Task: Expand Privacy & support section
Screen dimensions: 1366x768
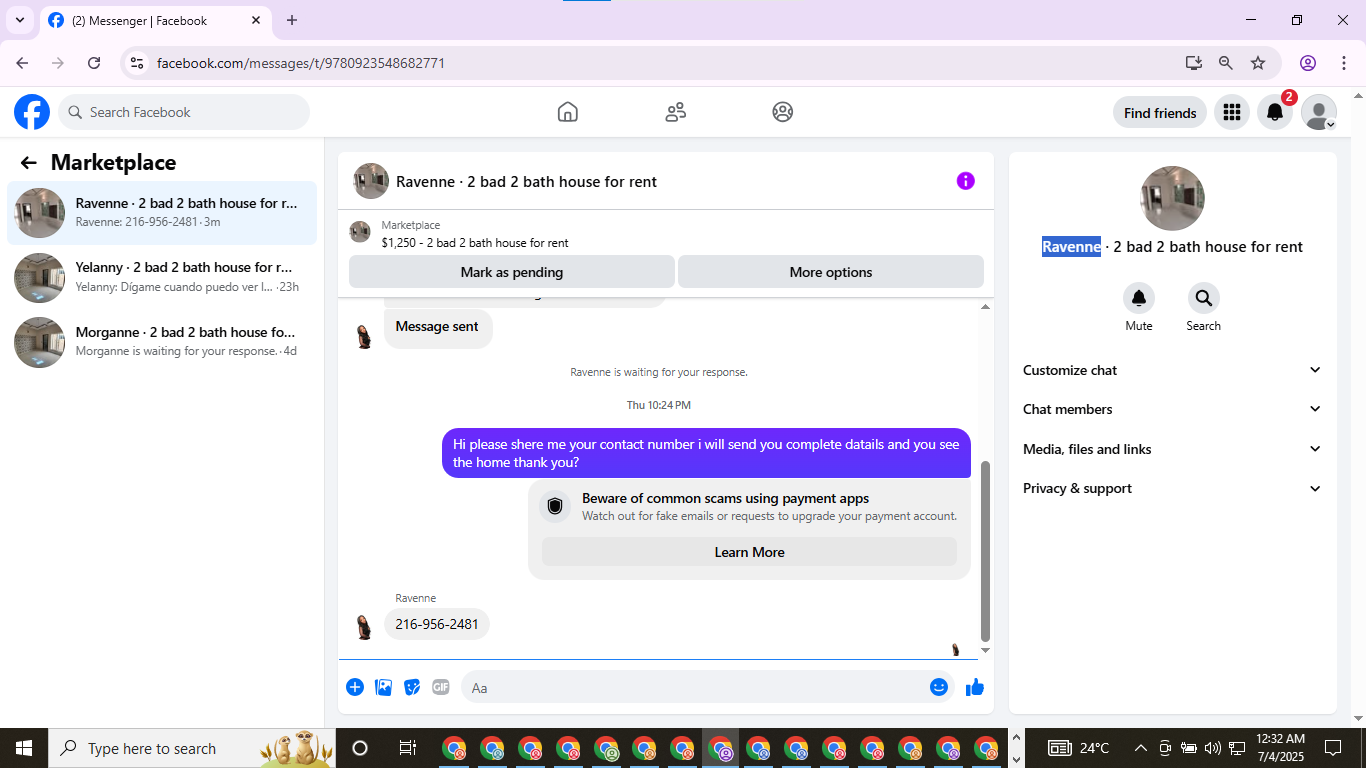Action: [1172, 488]
